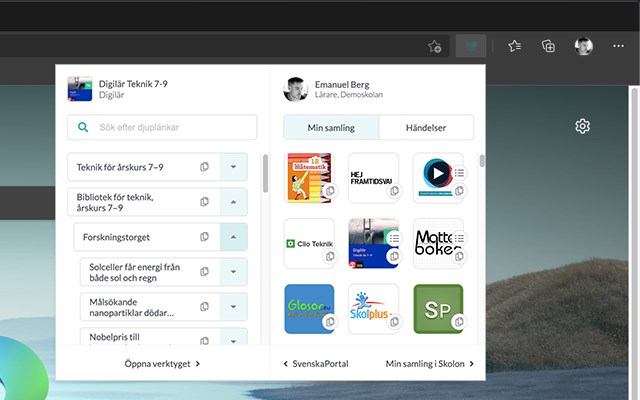The height and width of the screenshot is (400, 640).
Task: Expand the Nobelpris till row
Action: coord(233,338)
